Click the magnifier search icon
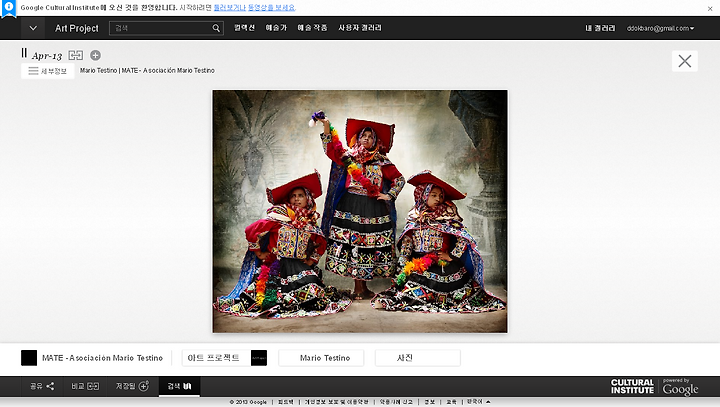The width and height of the screenshot is (720, 407). [216, 28]
